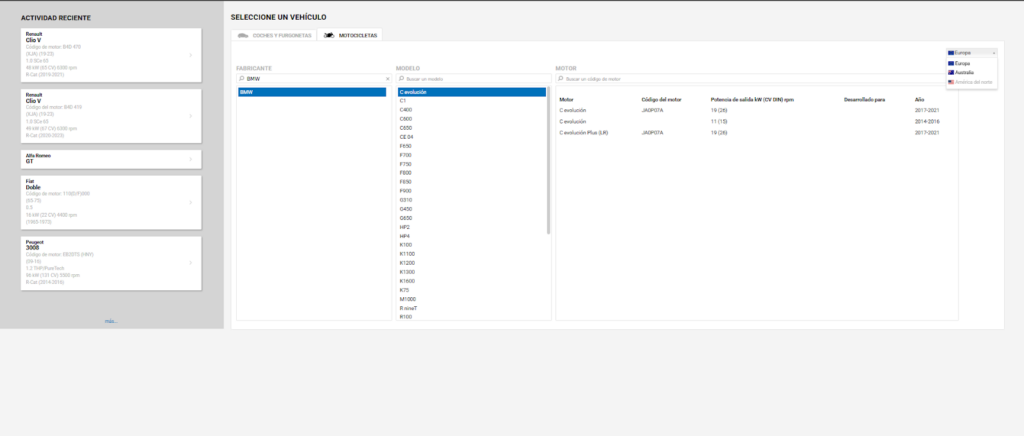Open the Europa region dropdown
1024x436 pixels.
click(x=971, y=52)
